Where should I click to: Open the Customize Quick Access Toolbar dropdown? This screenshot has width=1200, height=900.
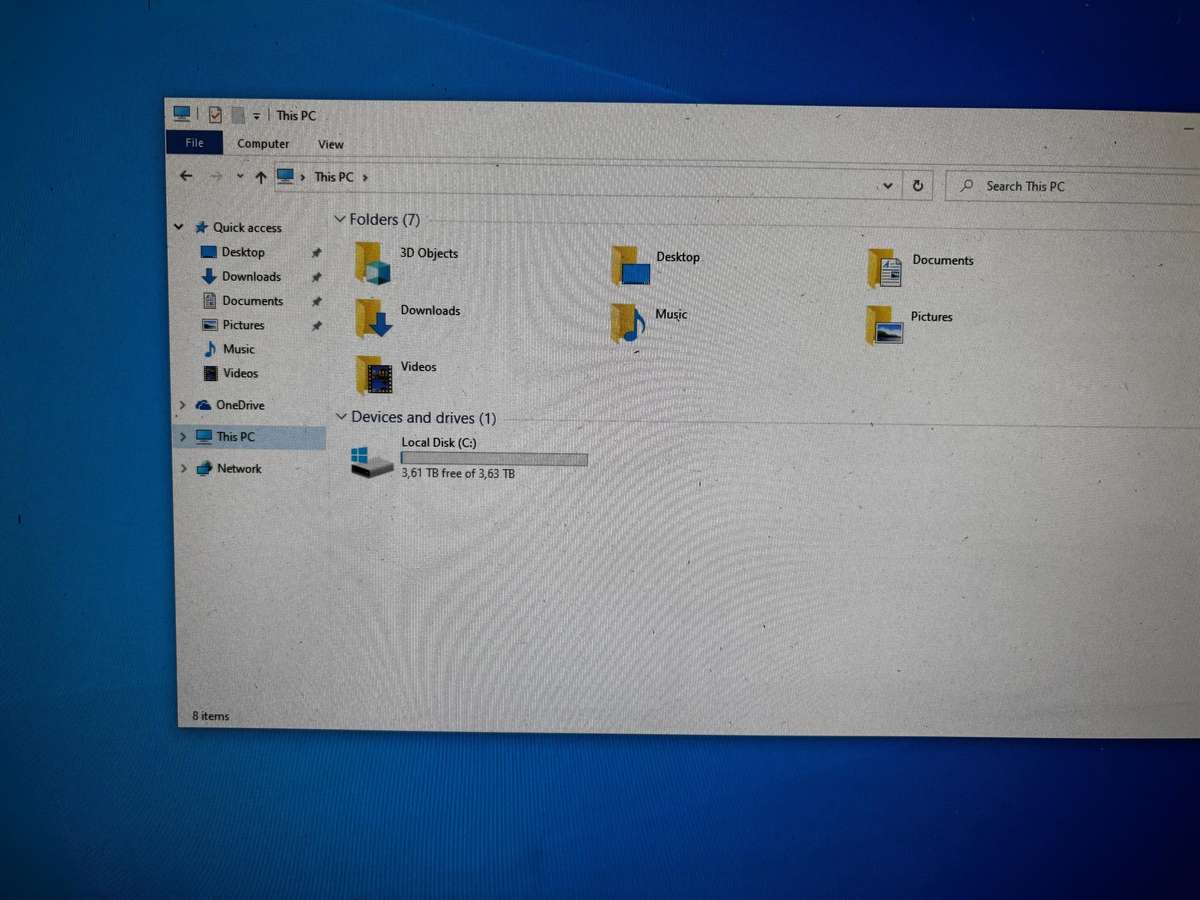(257, 114)
